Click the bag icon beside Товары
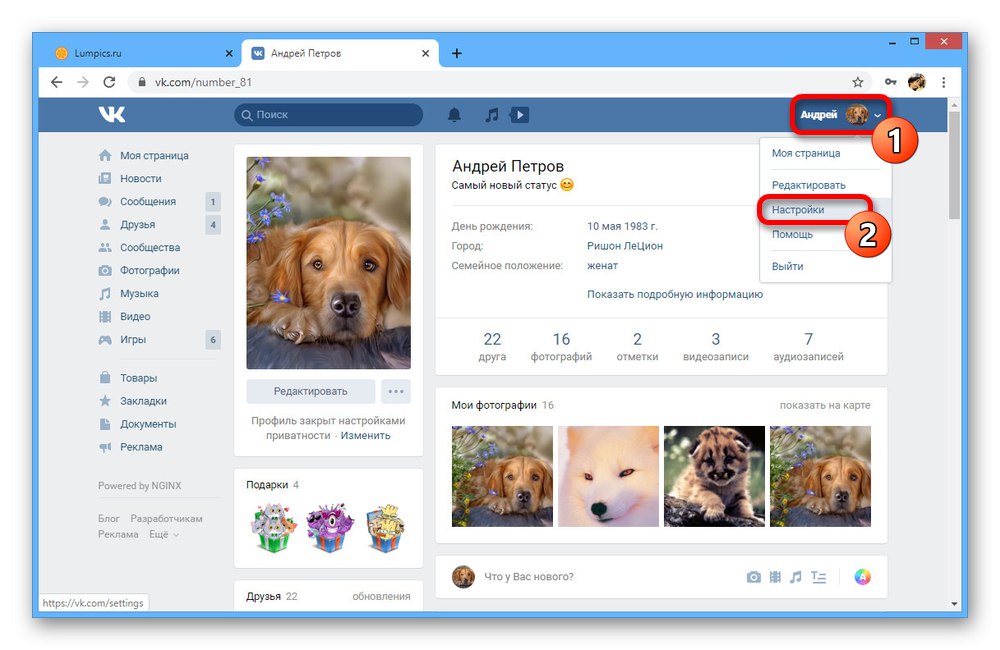This screenshot has width=1000, height=650. pos(105,378)
